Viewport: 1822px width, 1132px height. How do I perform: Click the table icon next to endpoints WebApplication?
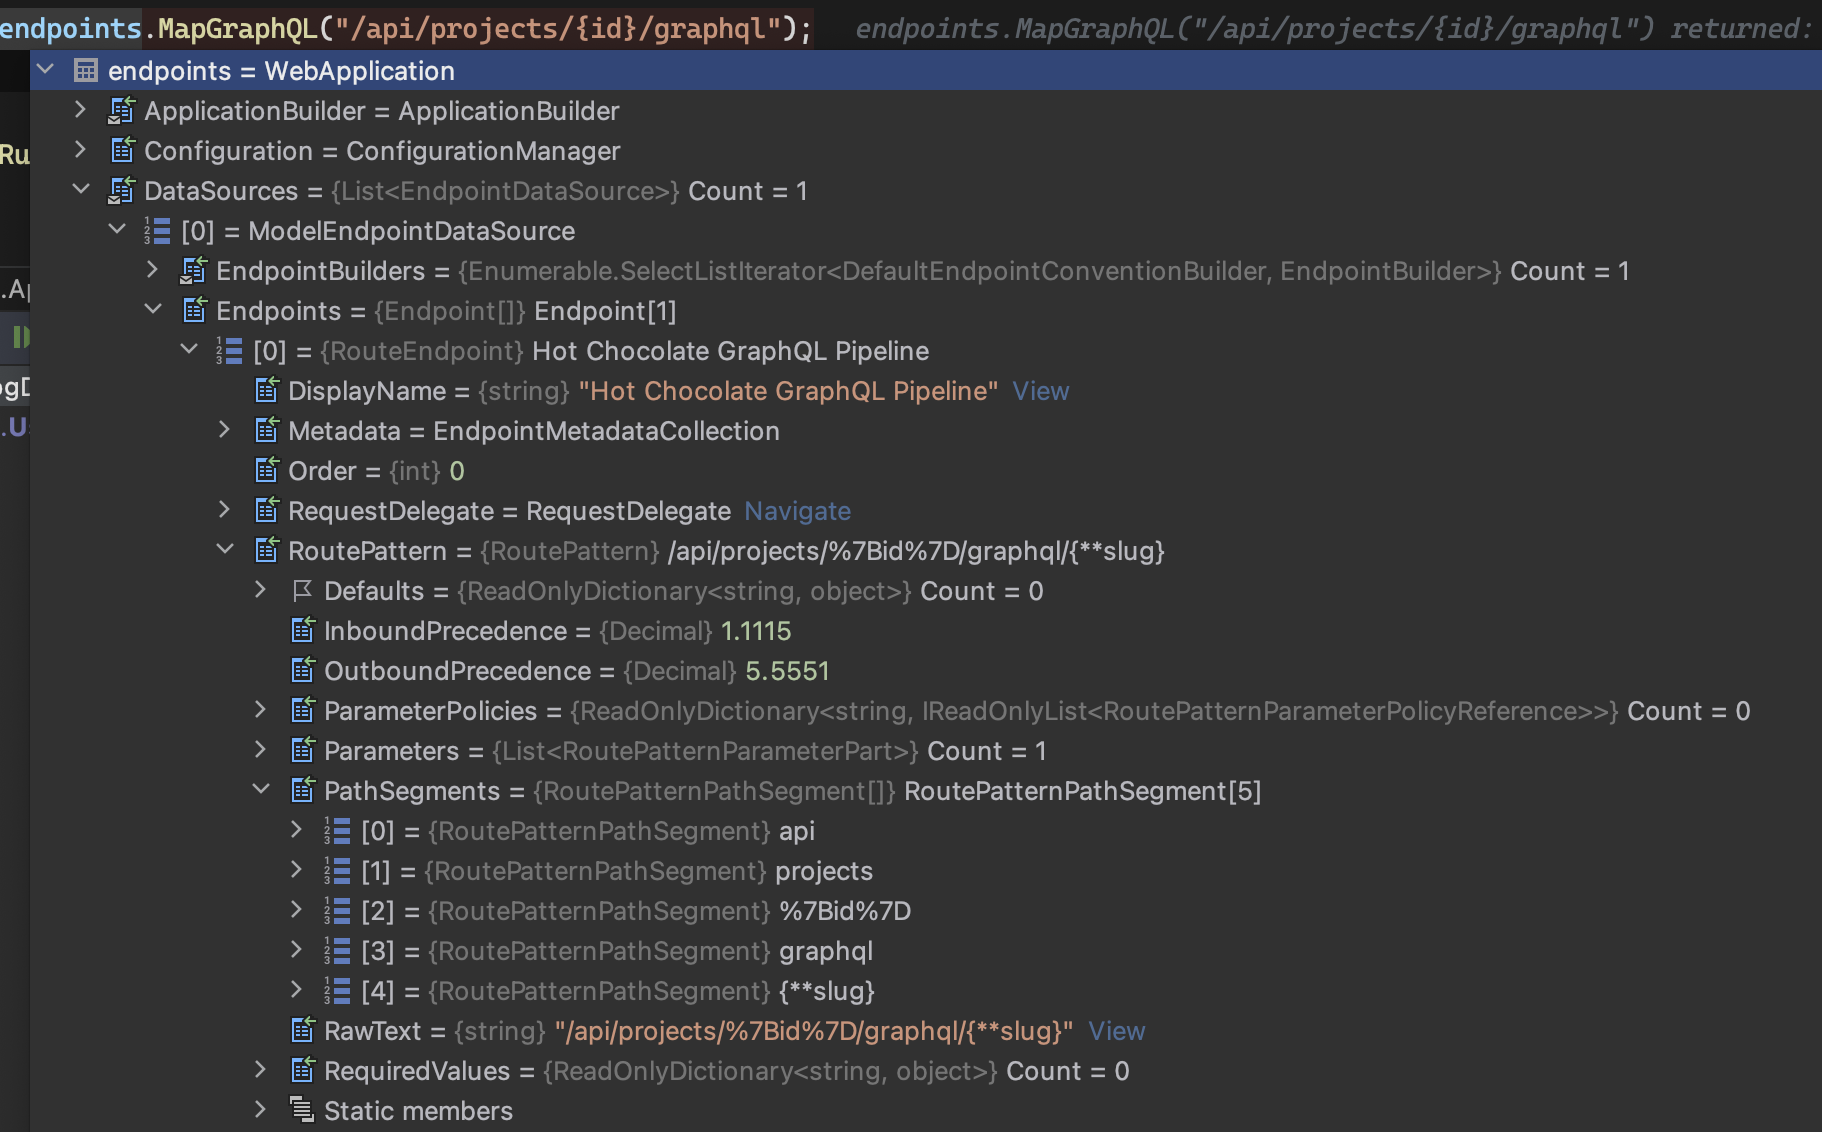85,70
